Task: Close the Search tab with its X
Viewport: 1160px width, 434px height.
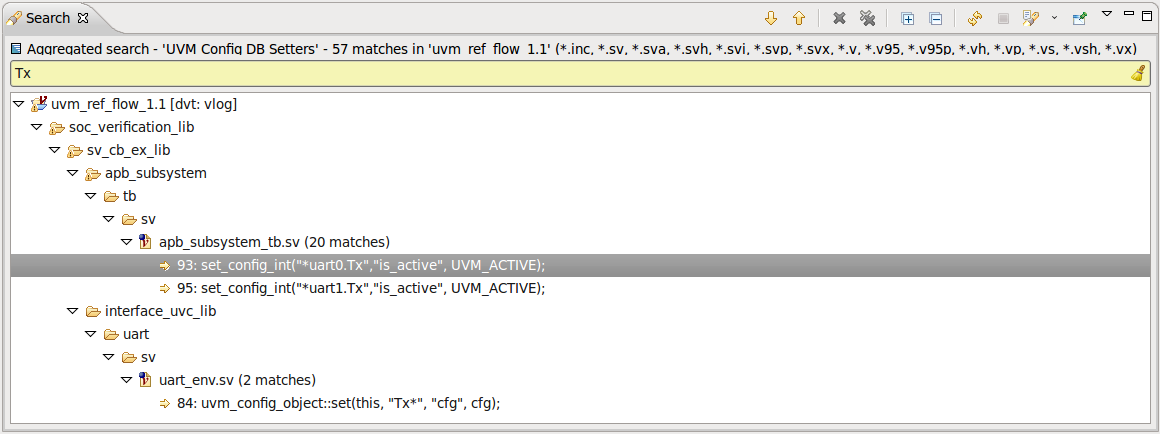Action: tap(82, 18)
